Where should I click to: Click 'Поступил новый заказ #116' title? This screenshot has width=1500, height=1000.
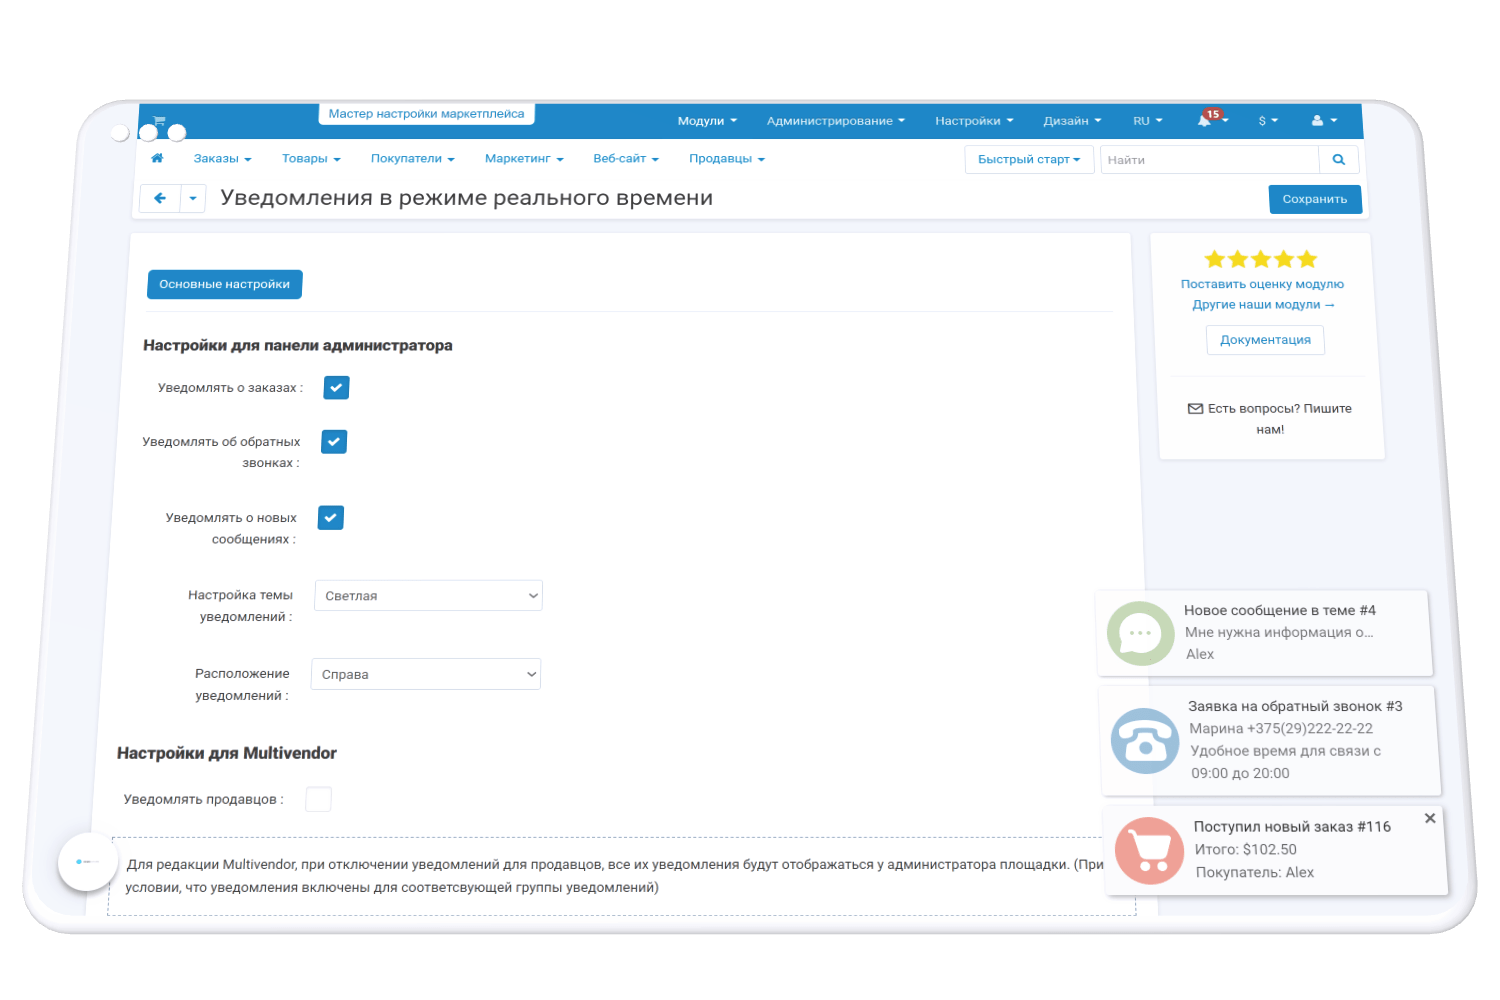[x=1292, y=827]
